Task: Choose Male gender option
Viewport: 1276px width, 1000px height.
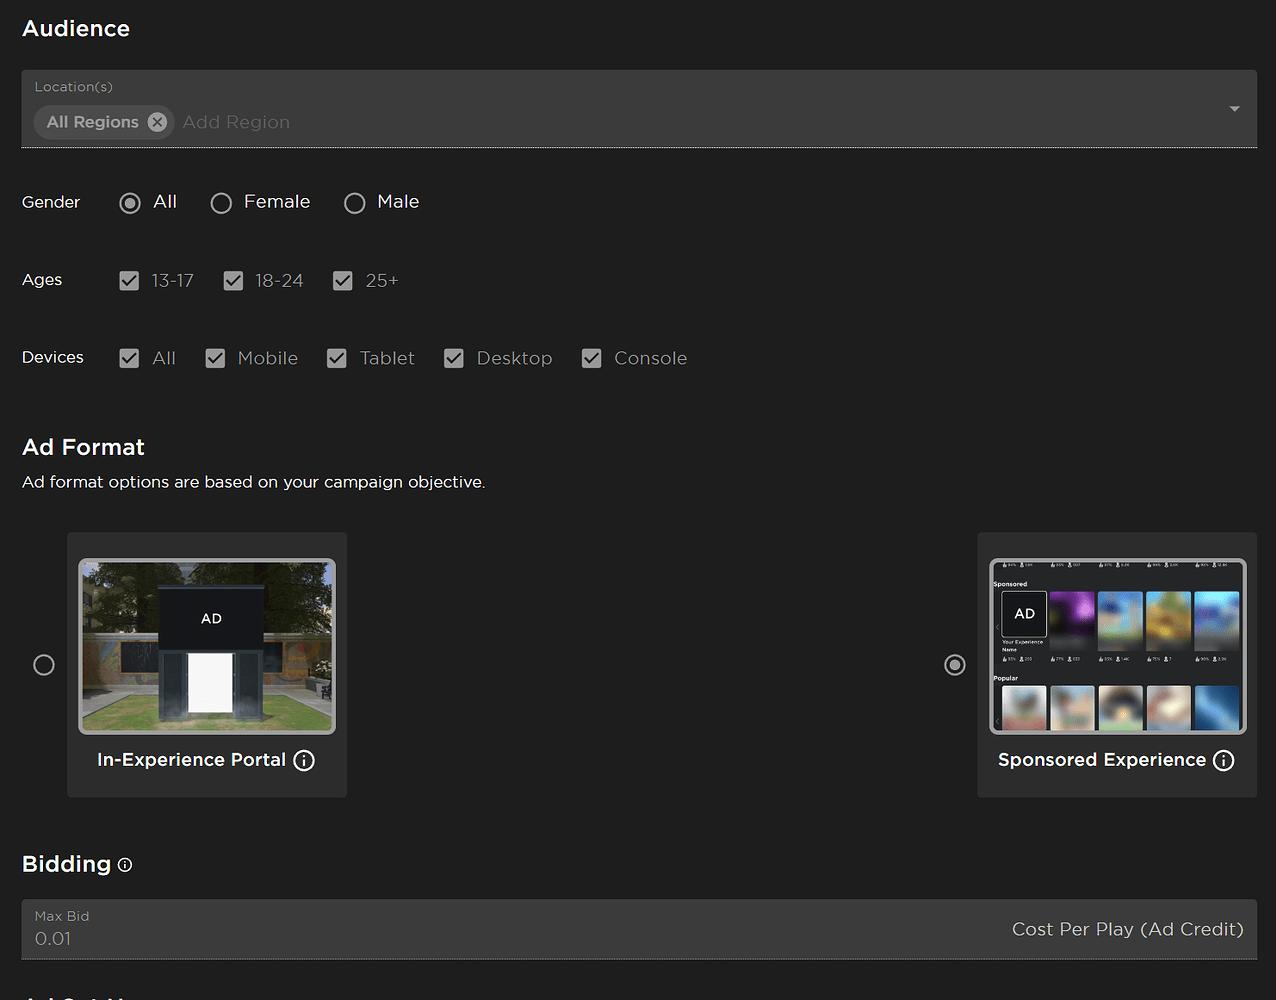Action: (355, 203)
